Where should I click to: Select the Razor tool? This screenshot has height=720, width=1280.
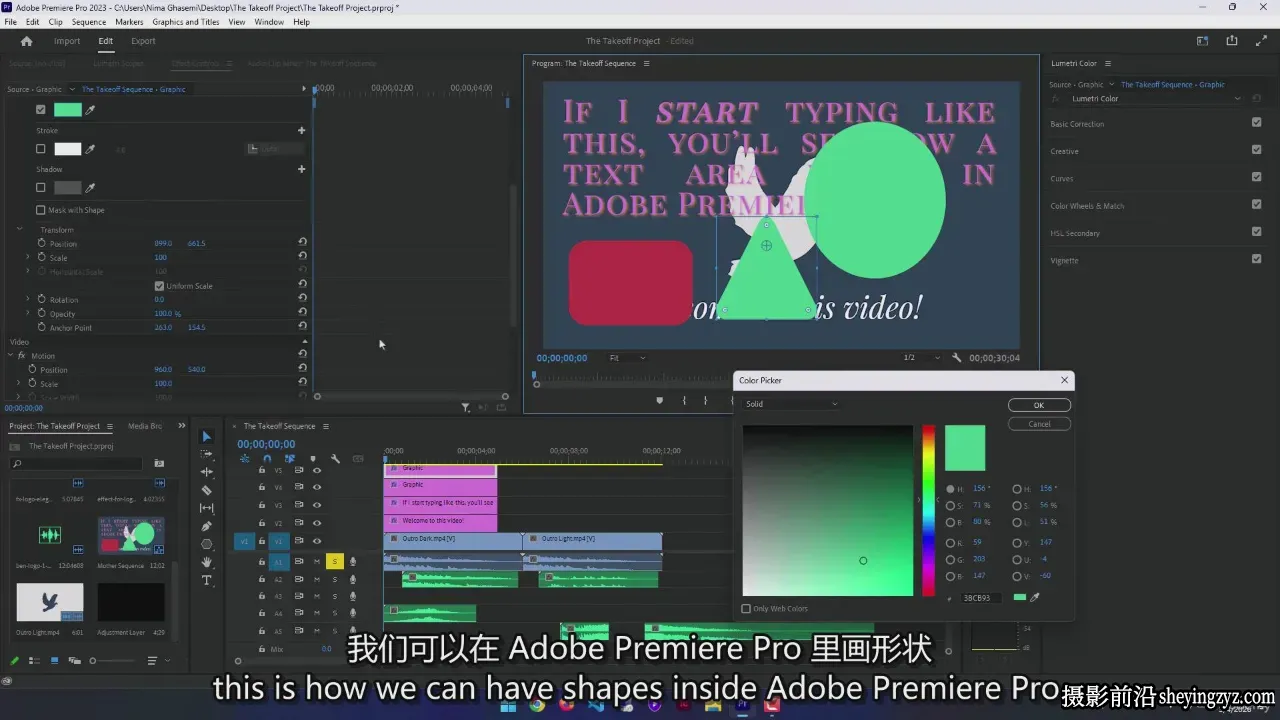207,491
